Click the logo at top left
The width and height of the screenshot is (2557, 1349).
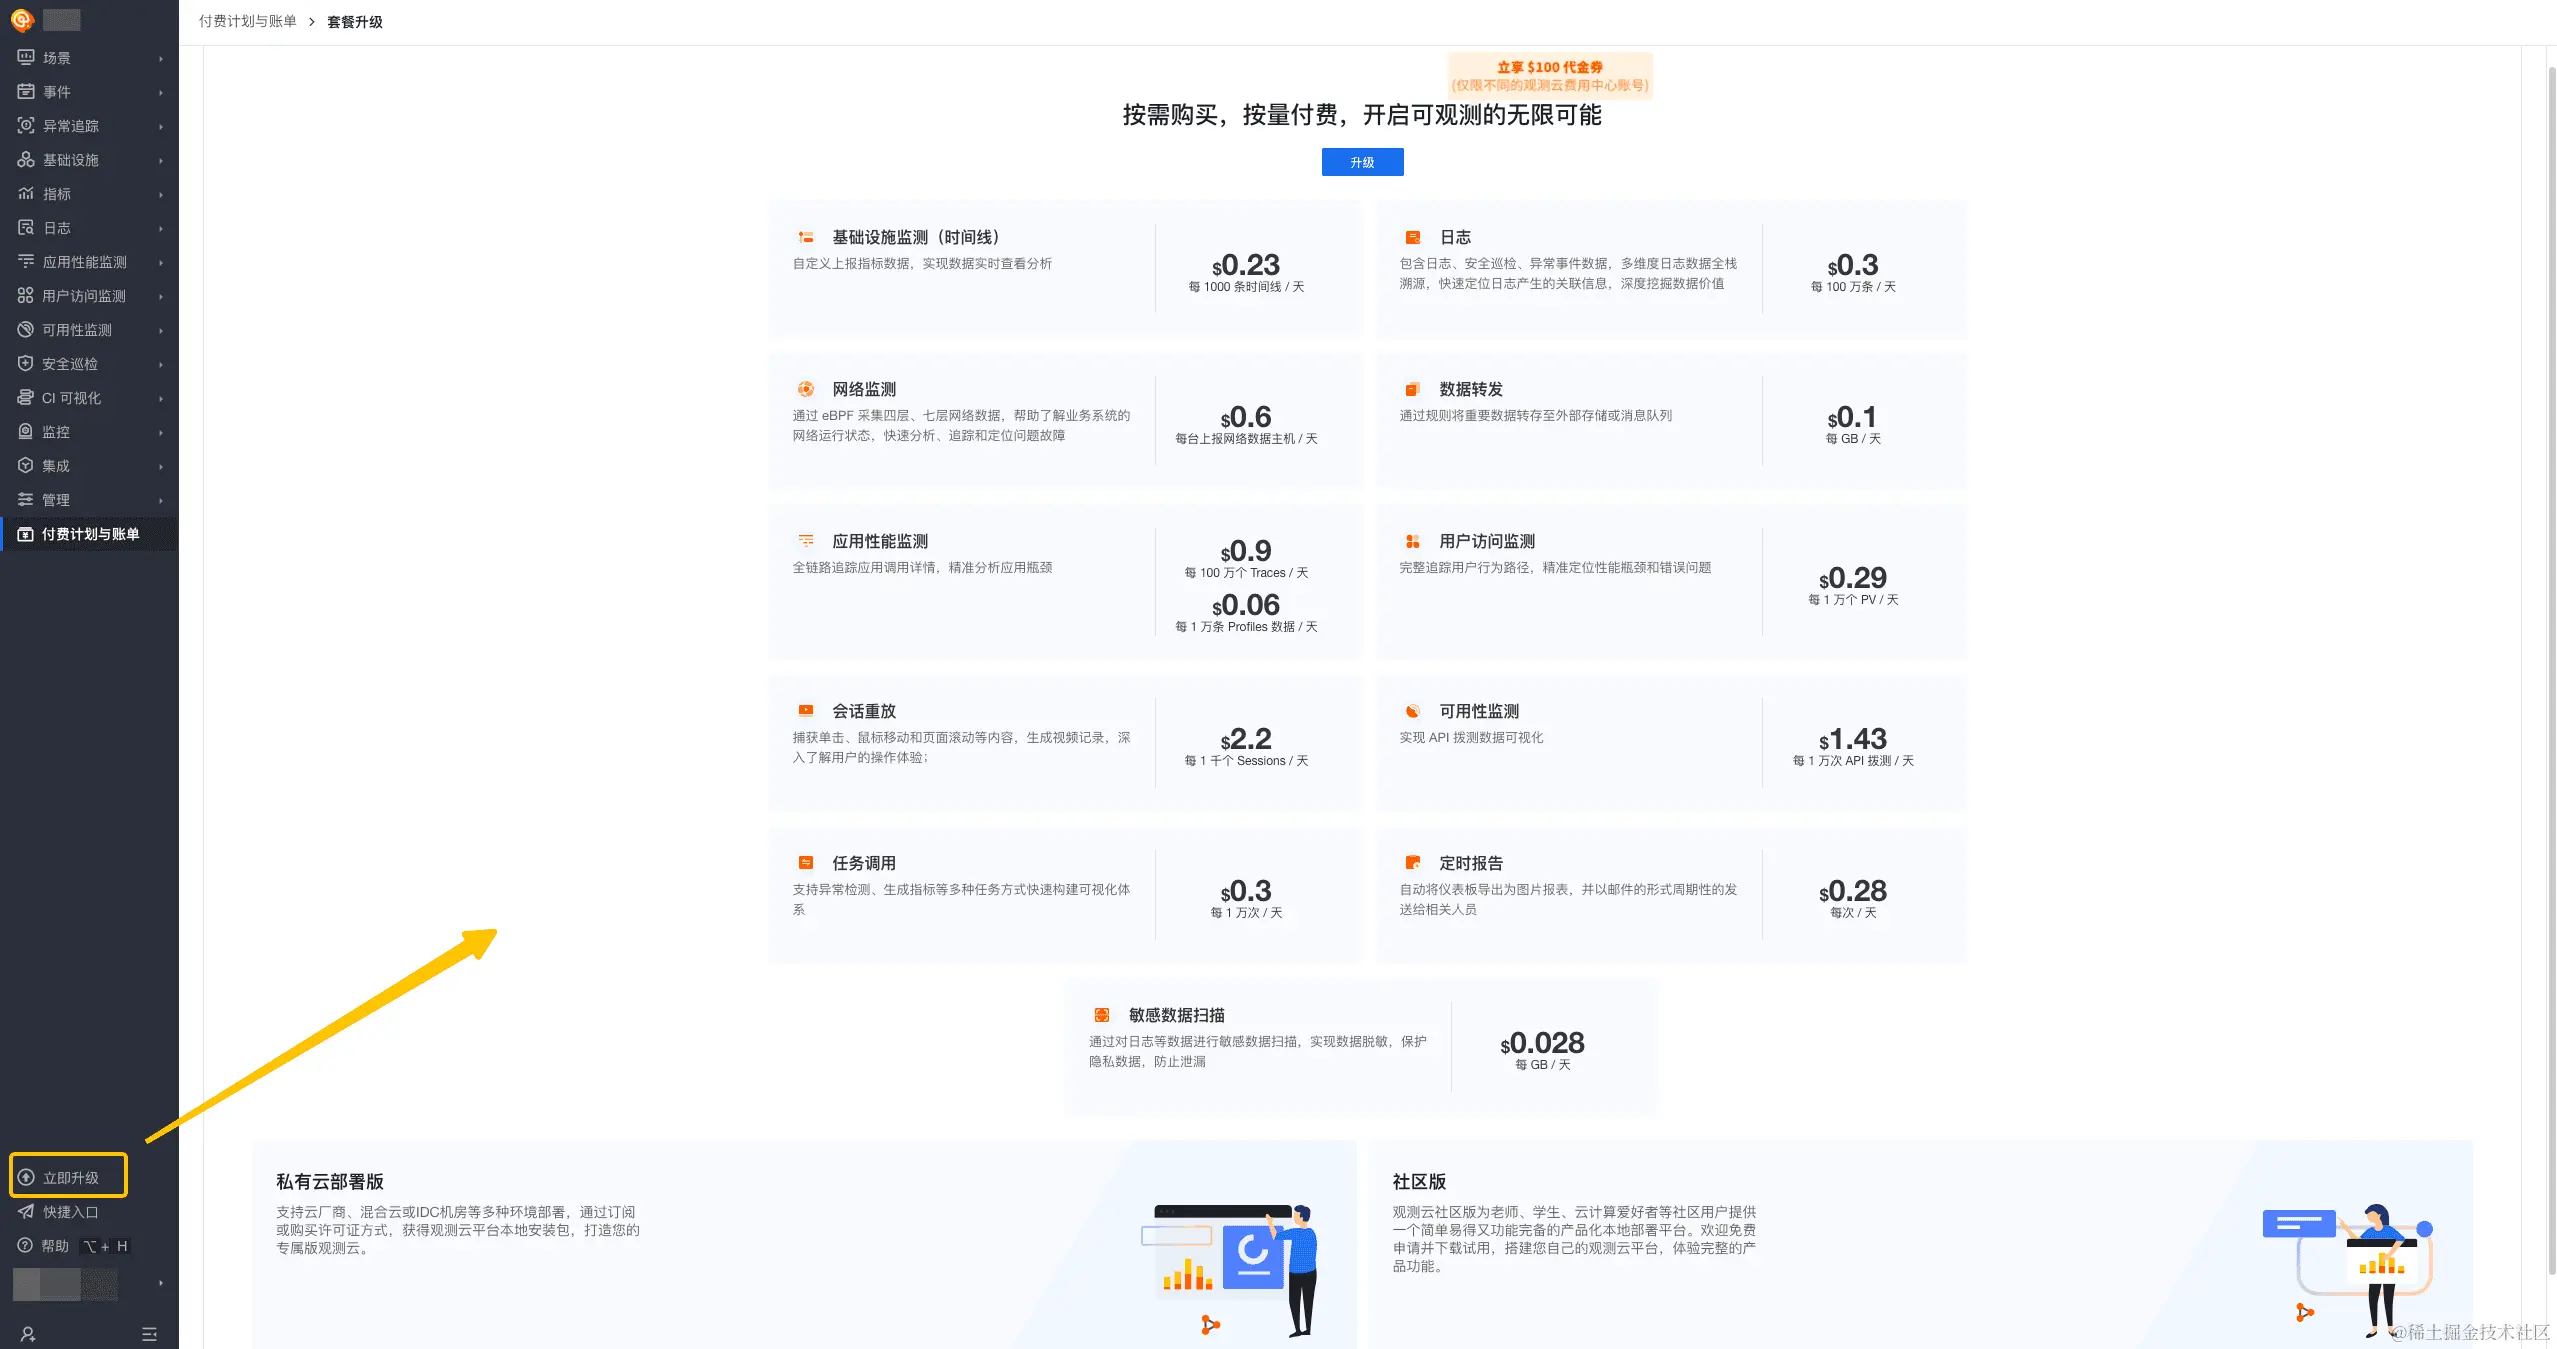(x=22, y=20)
